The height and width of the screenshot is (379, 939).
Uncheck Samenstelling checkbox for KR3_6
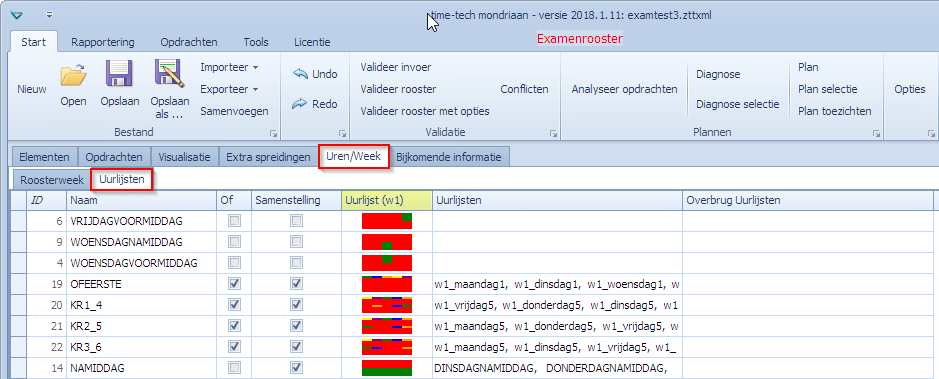coord(296,347)
